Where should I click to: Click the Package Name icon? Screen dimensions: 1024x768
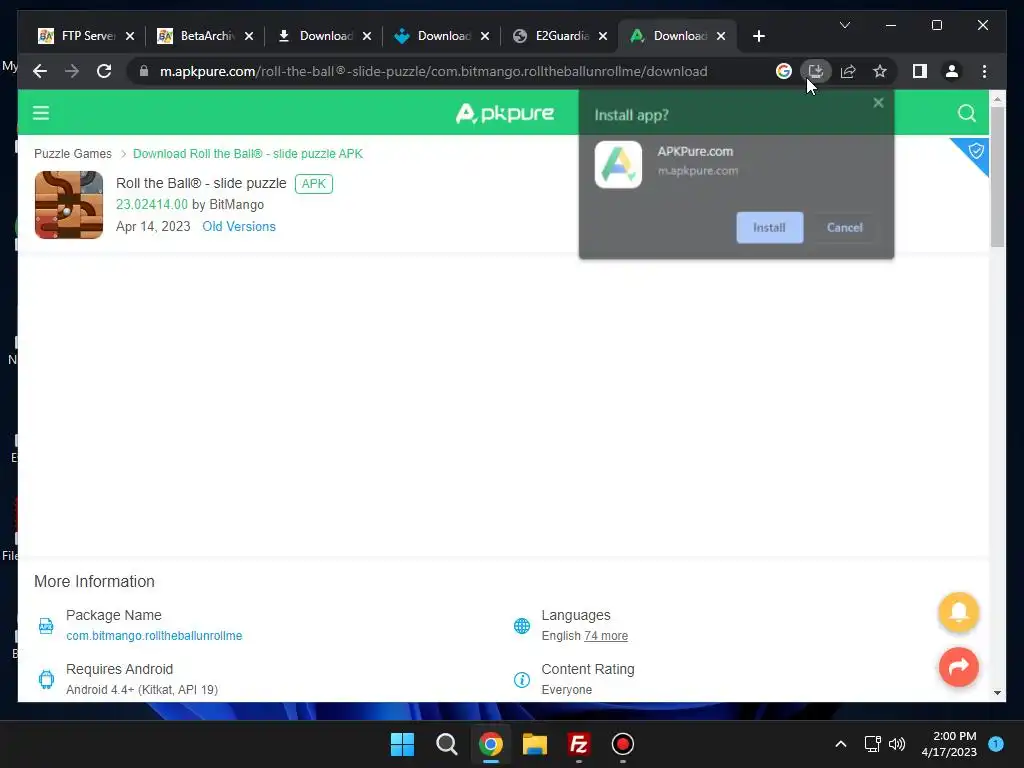(46, 626)
